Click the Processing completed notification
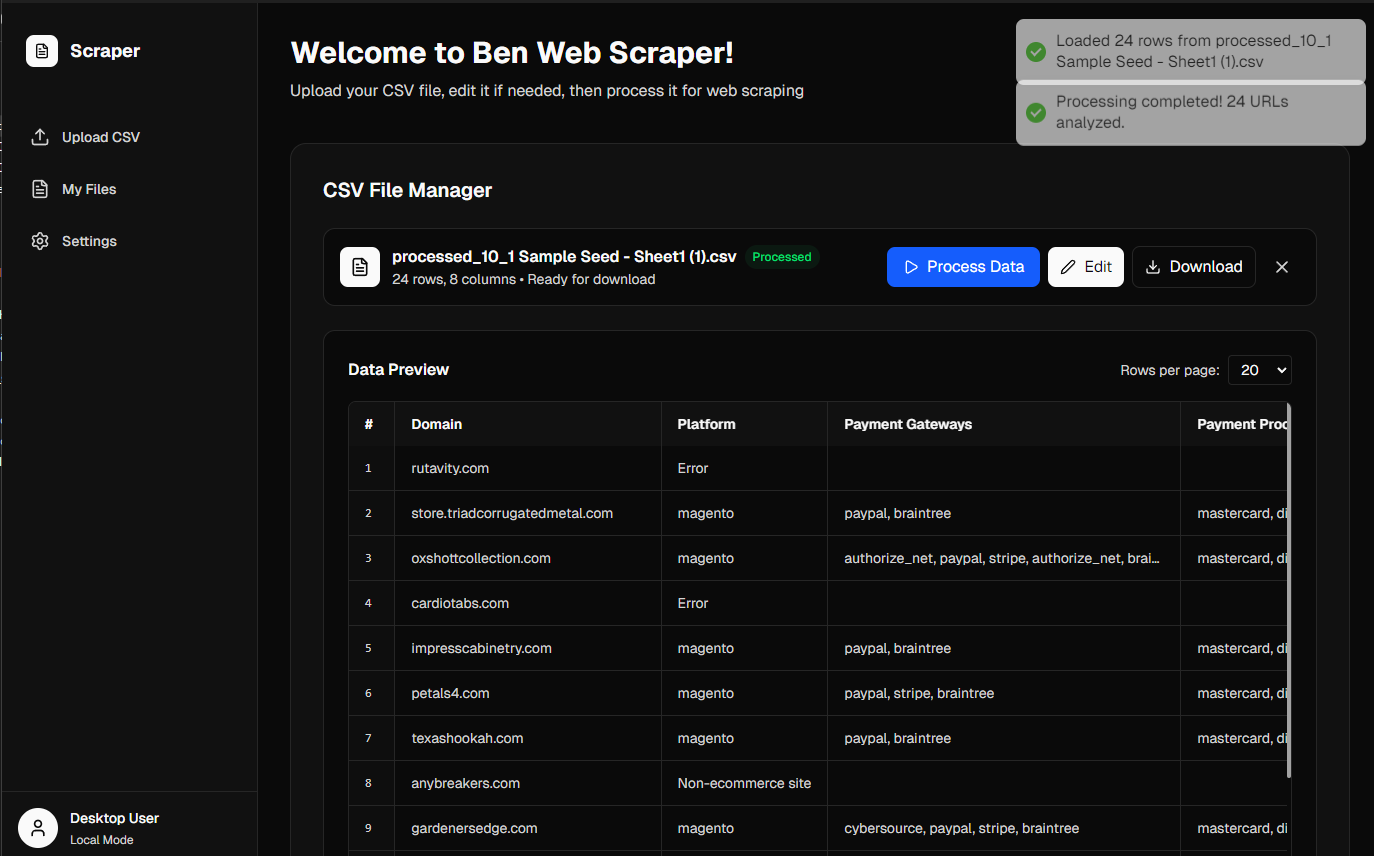The image size is (1374, 856). [1190, 112]
